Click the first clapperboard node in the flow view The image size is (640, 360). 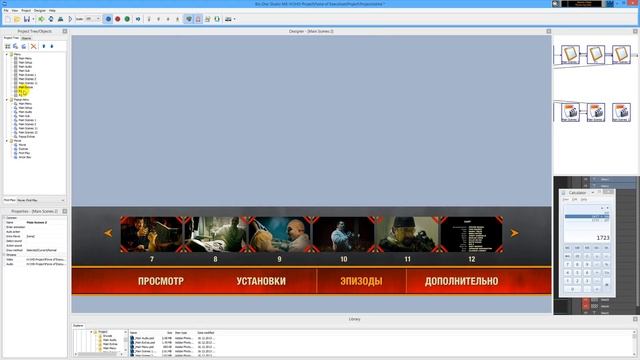click(570, 112)
